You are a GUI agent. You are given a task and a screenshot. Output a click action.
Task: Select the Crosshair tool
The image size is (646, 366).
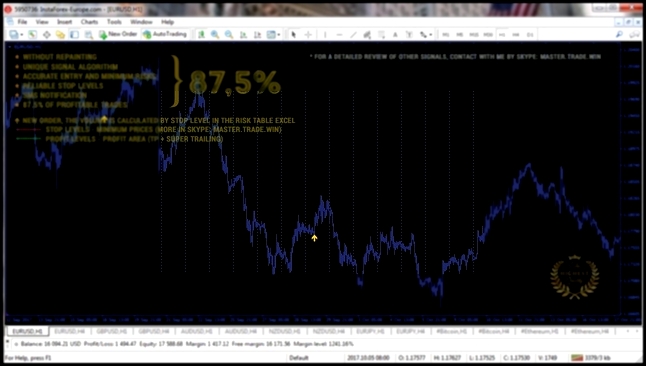308,35
